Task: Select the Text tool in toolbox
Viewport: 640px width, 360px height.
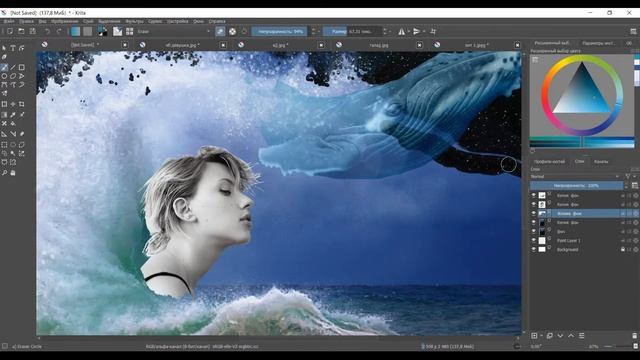Action: 13,48
